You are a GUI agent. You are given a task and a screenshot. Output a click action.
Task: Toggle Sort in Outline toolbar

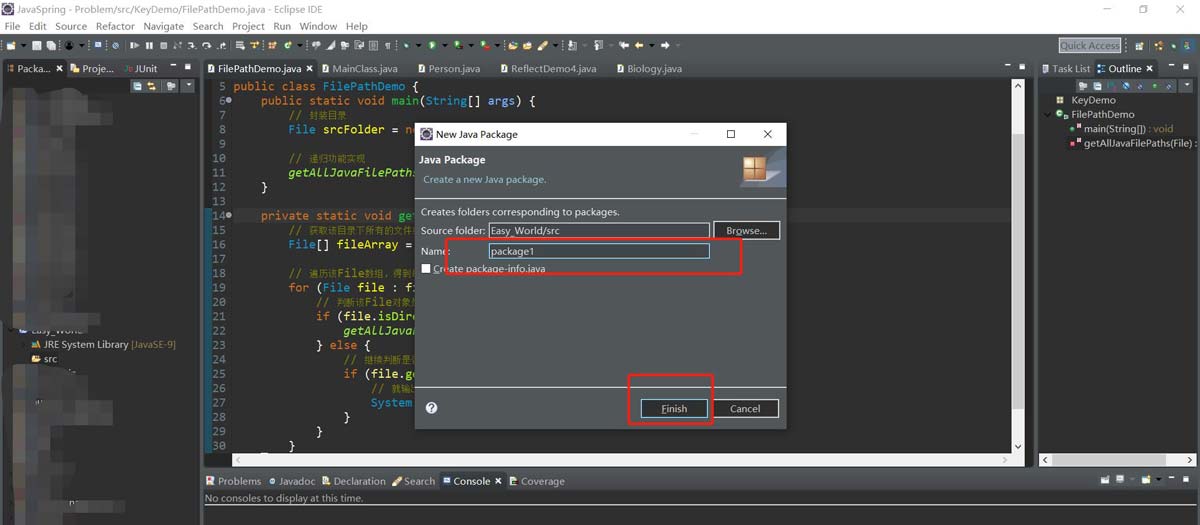[x=1112, y=86]
